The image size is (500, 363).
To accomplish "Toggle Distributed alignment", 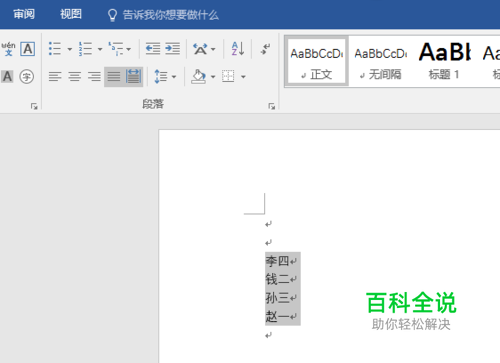I will click(133, 77).
